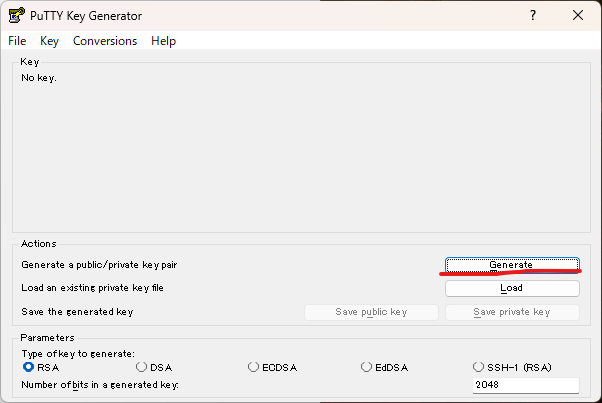Click Load to open existing private key

coord(511,288)
